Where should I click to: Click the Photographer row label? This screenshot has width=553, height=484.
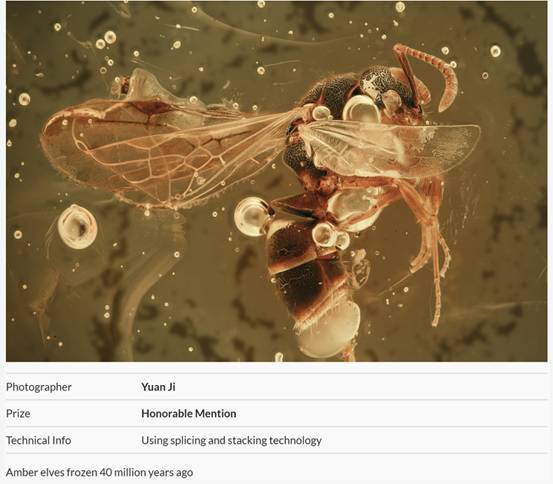pyautogui.click(x=39, y=387)
